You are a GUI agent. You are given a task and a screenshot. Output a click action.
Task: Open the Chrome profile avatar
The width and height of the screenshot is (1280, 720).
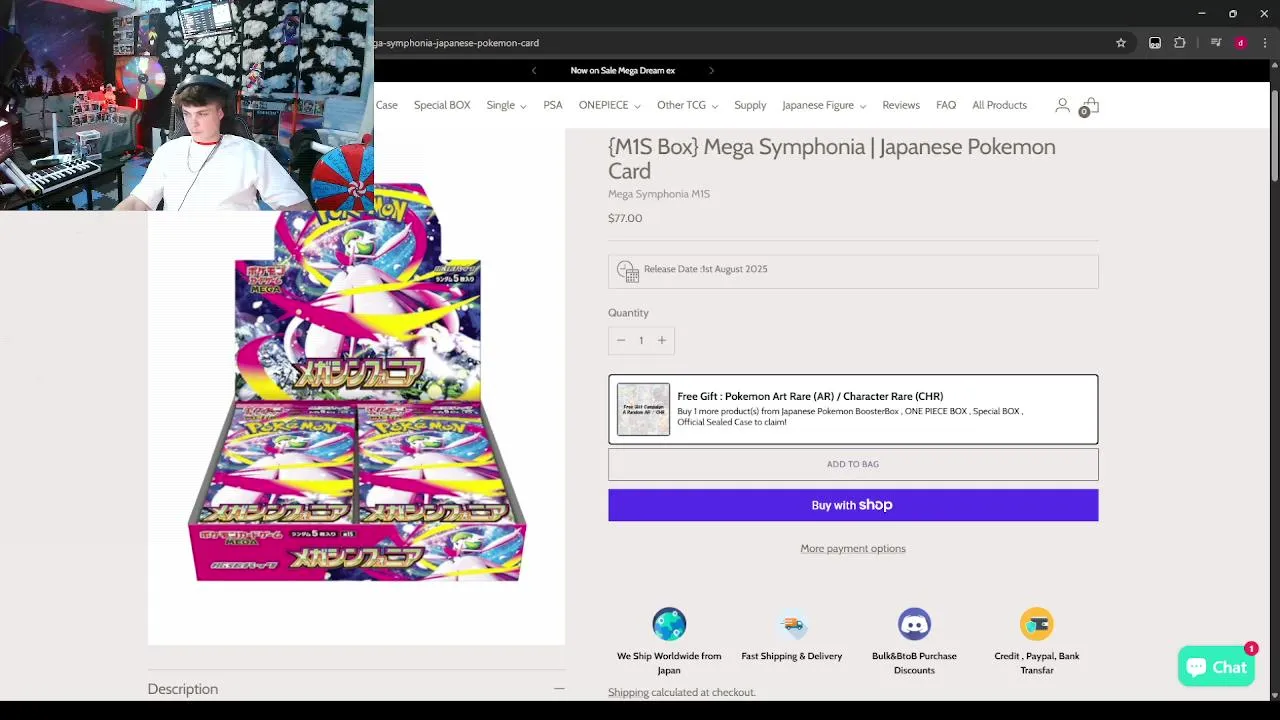pyautogui.click(x=1241, y=43)
